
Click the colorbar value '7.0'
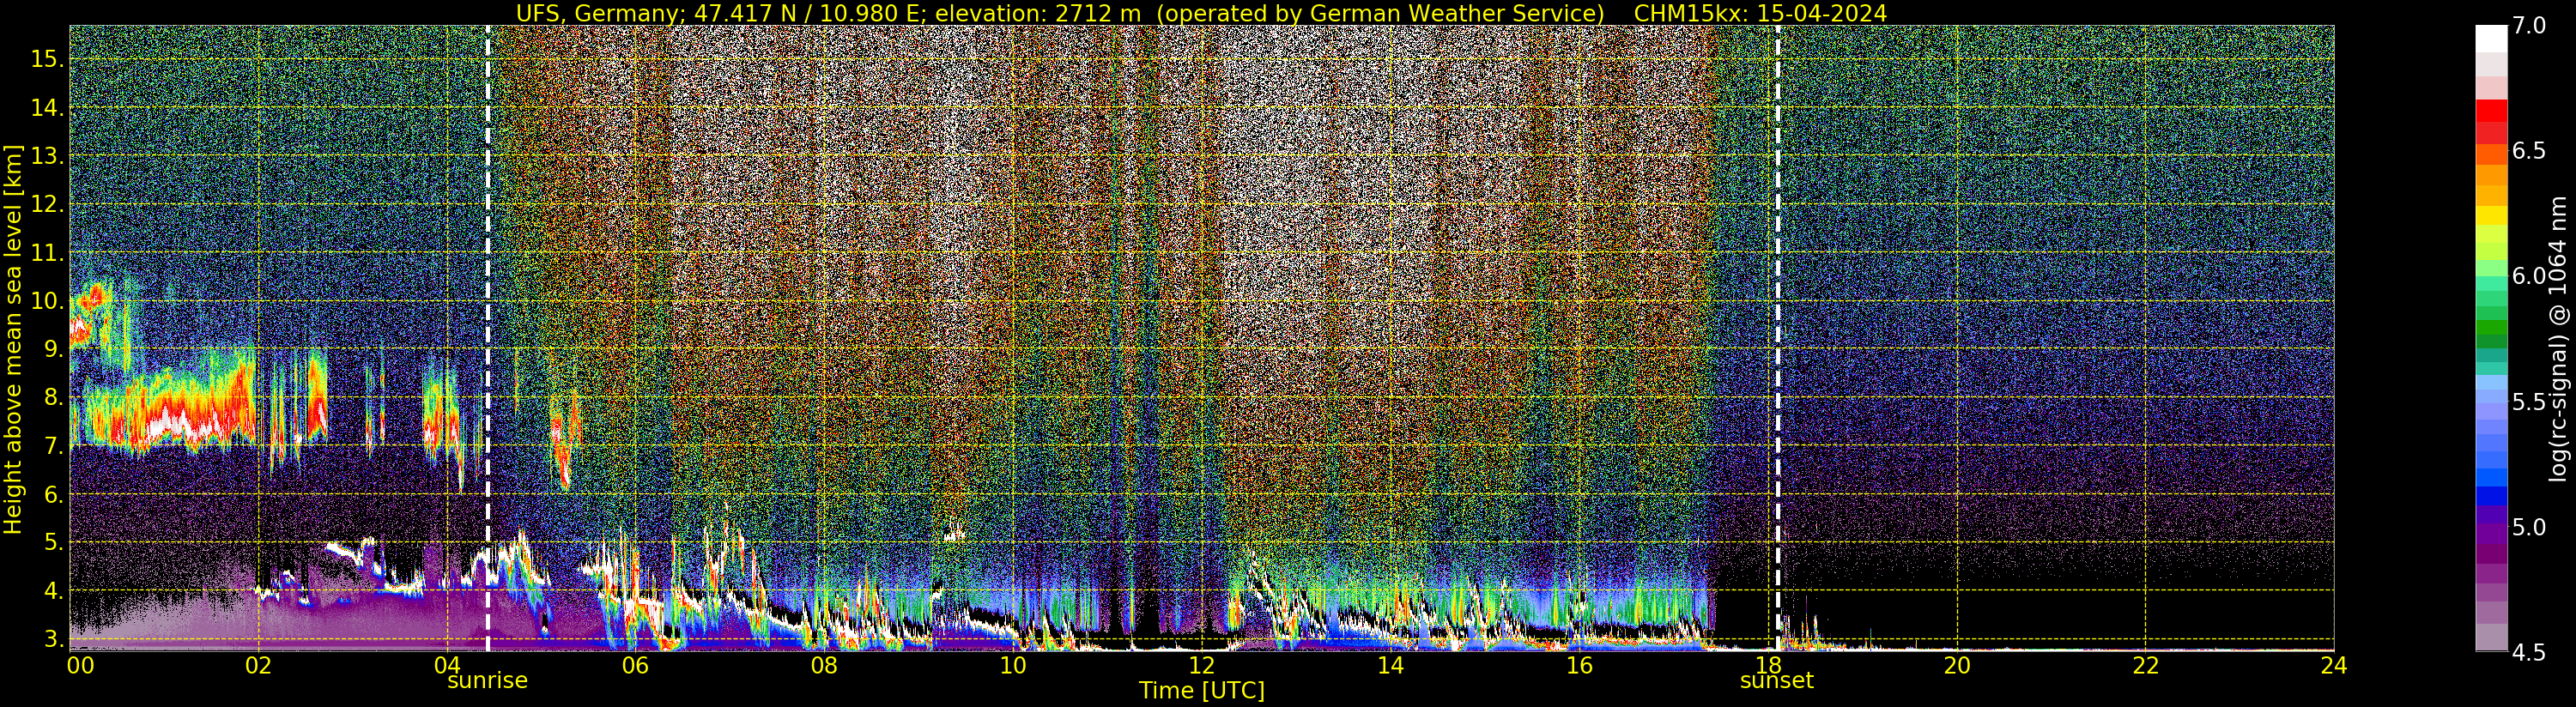coord(2529,26)
